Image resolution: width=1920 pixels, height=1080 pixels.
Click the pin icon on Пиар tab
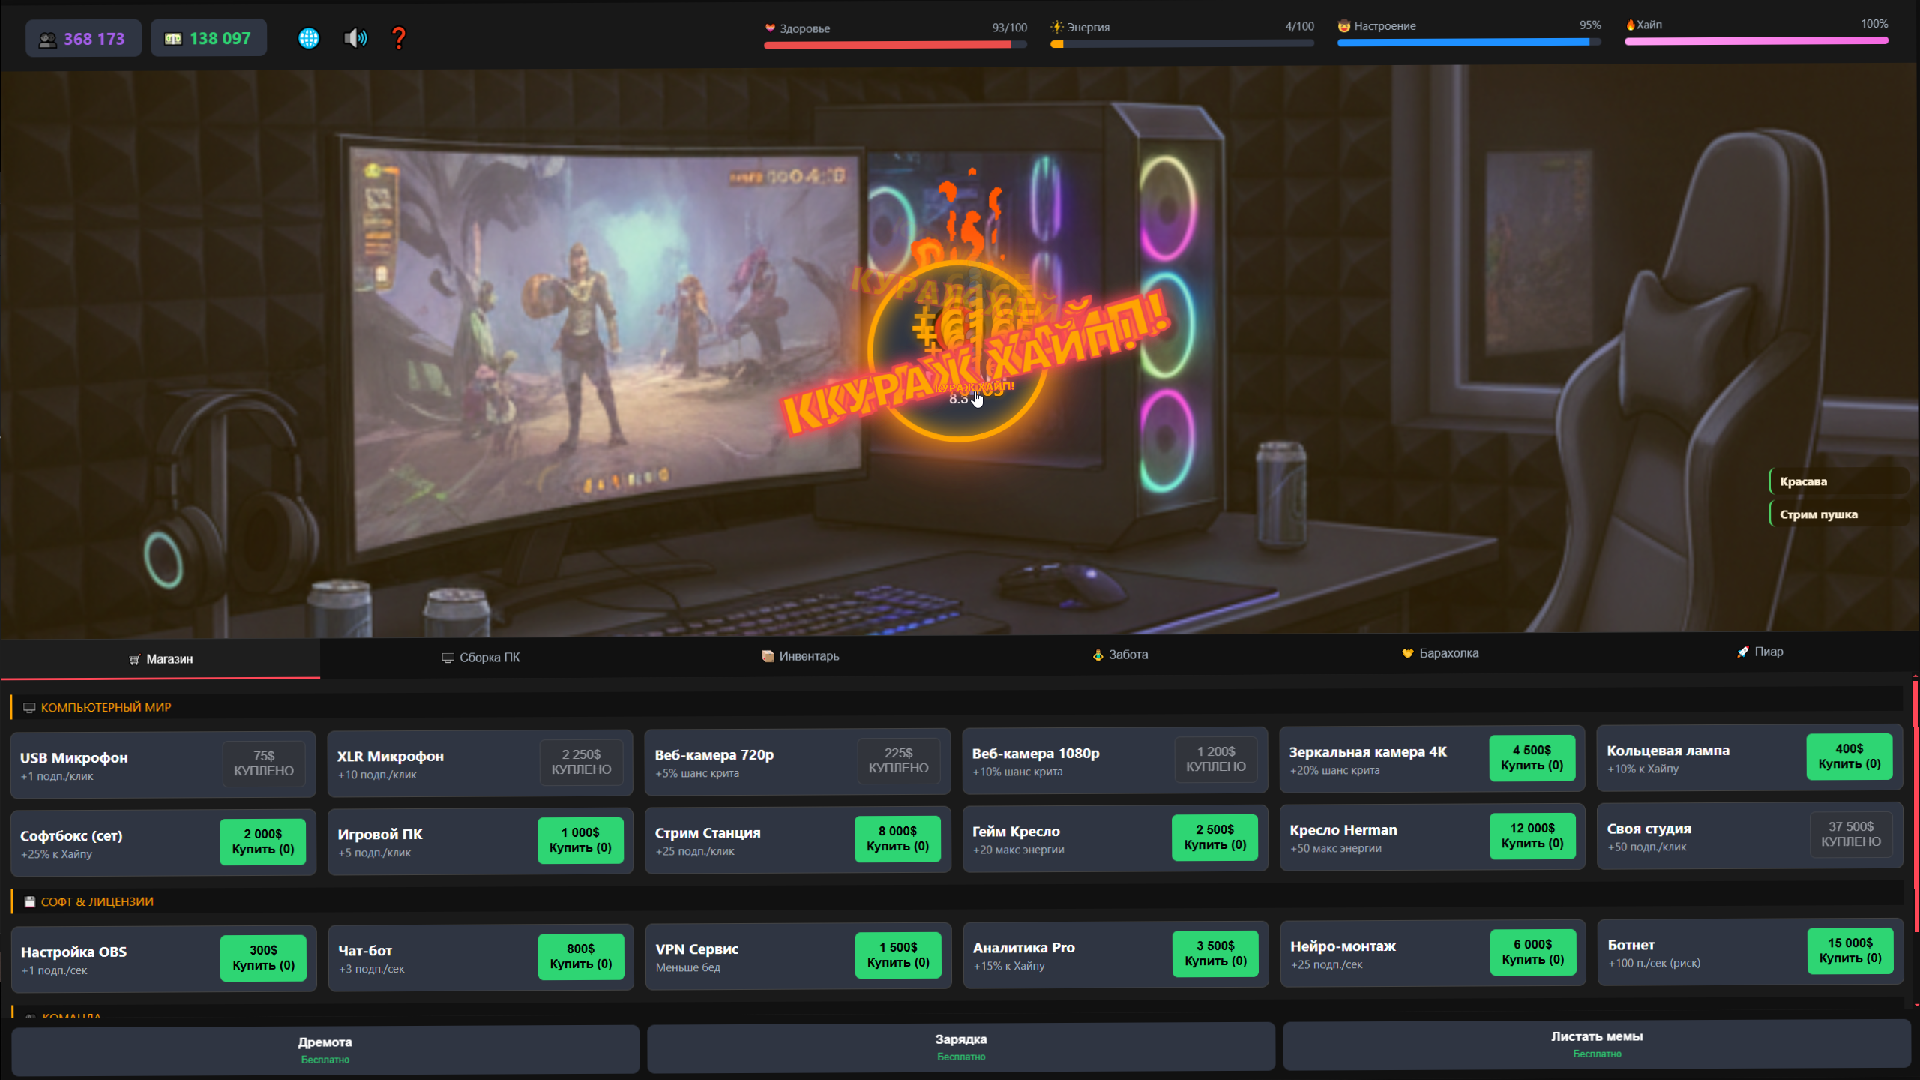coord(1740,651)
